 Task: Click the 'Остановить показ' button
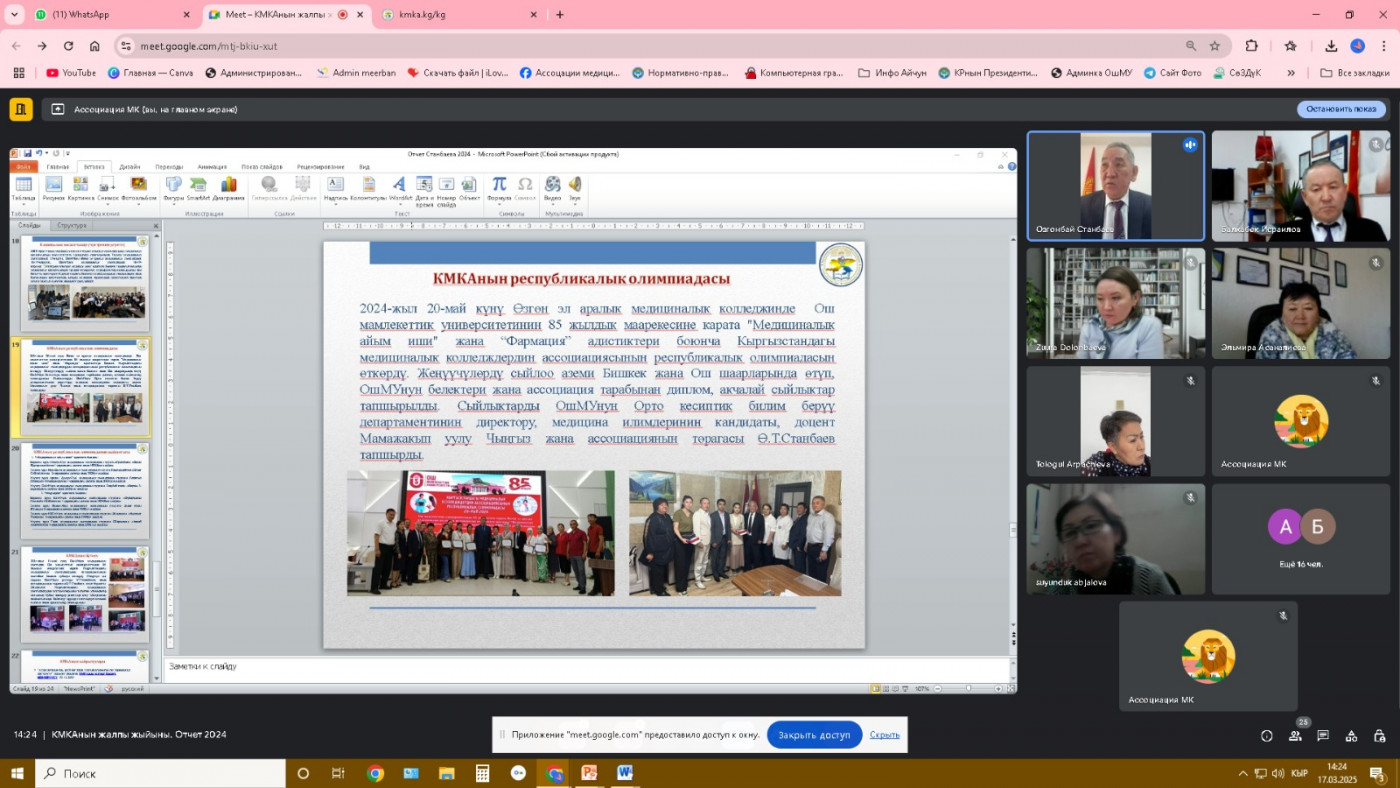(x=1341, y=109)
